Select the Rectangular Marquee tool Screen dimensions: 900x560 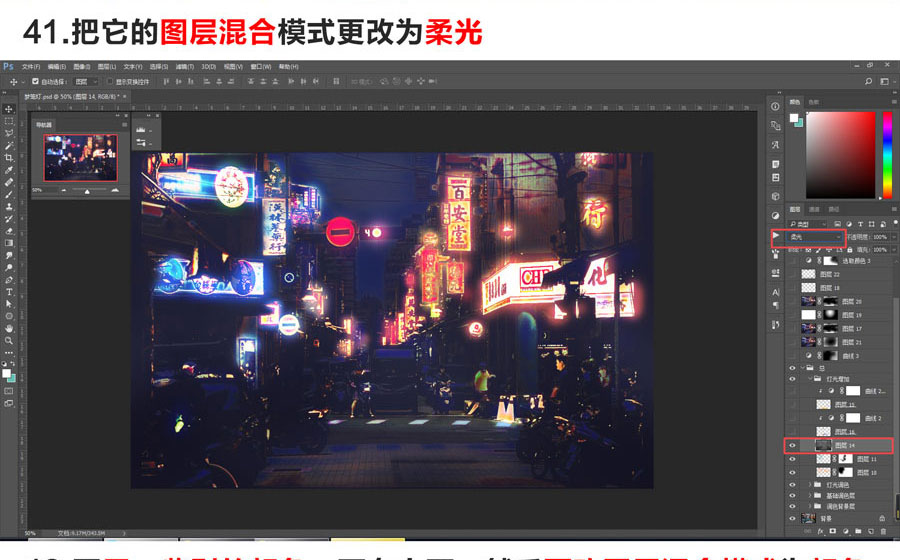pyautogui.click(x=9, y=121)
